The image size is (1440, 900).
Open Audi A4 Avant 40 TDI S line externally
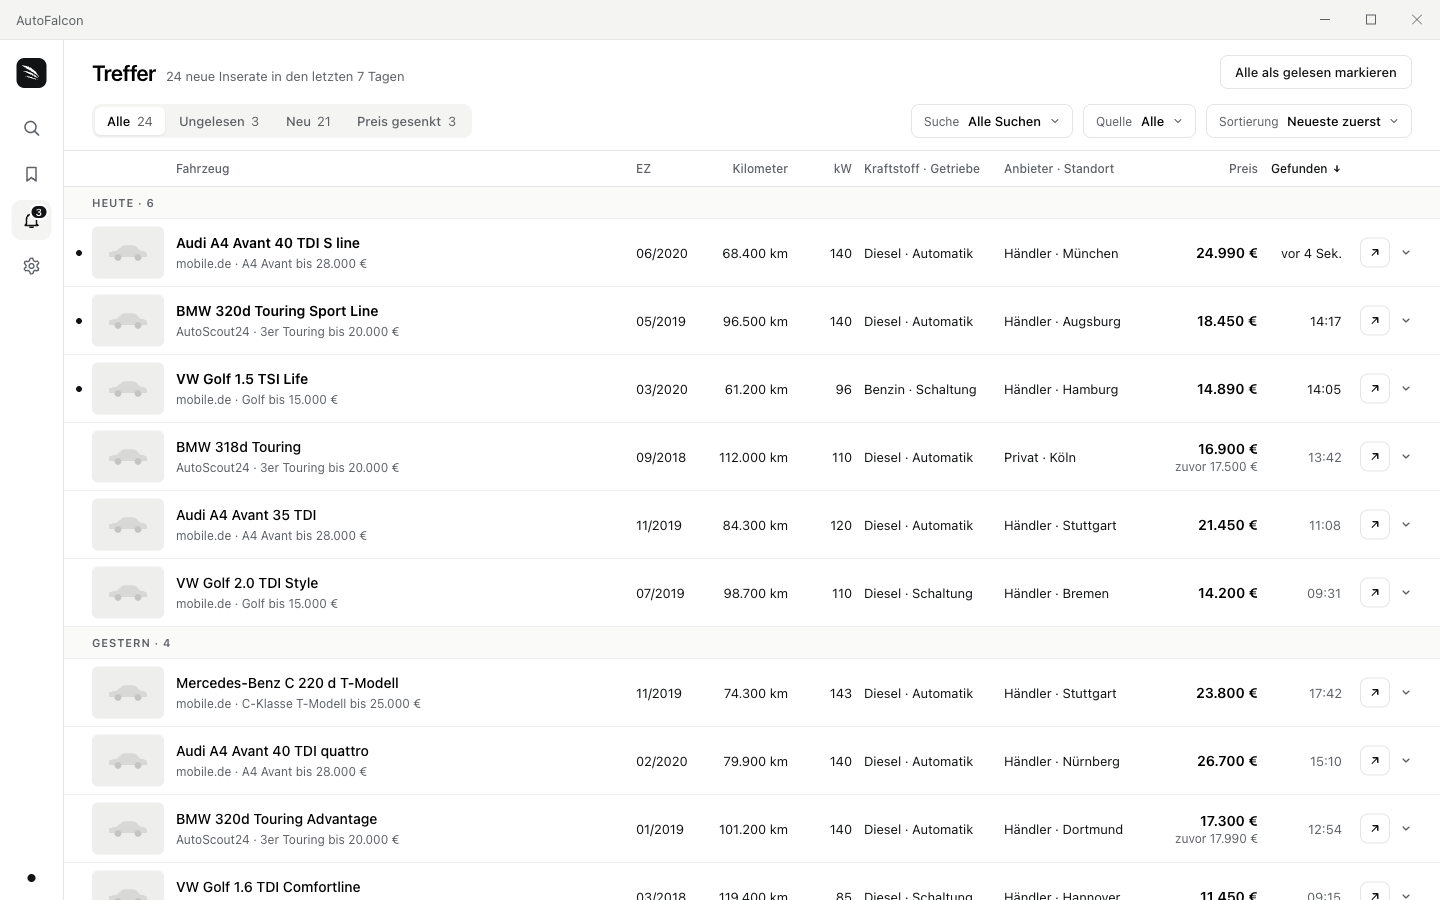[1375, 253]
